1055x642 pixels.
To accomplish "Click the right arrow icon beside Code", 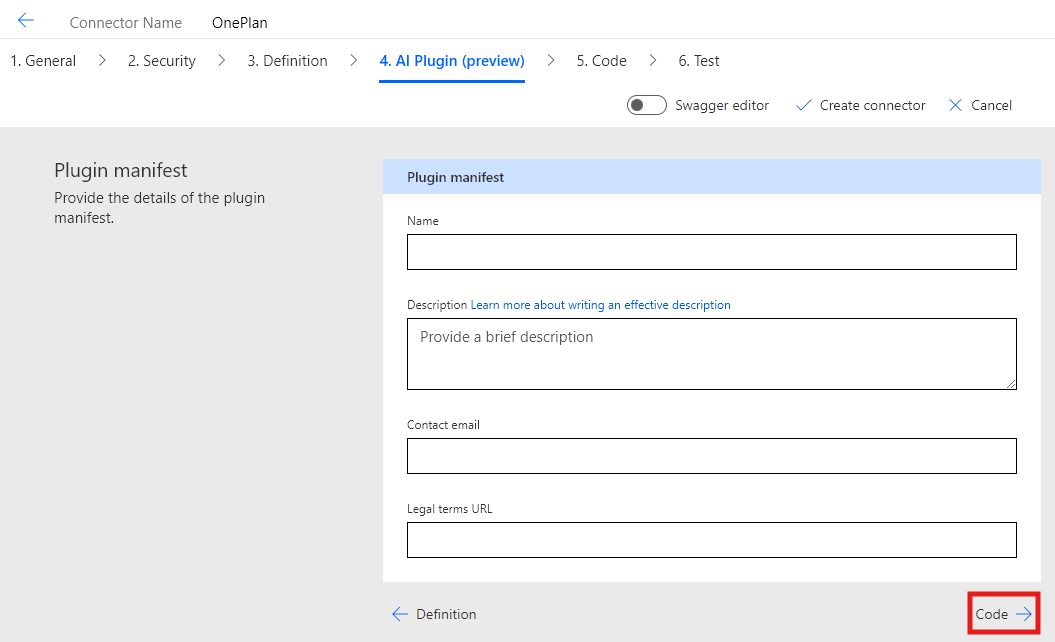I will (x=1024, y=614).
